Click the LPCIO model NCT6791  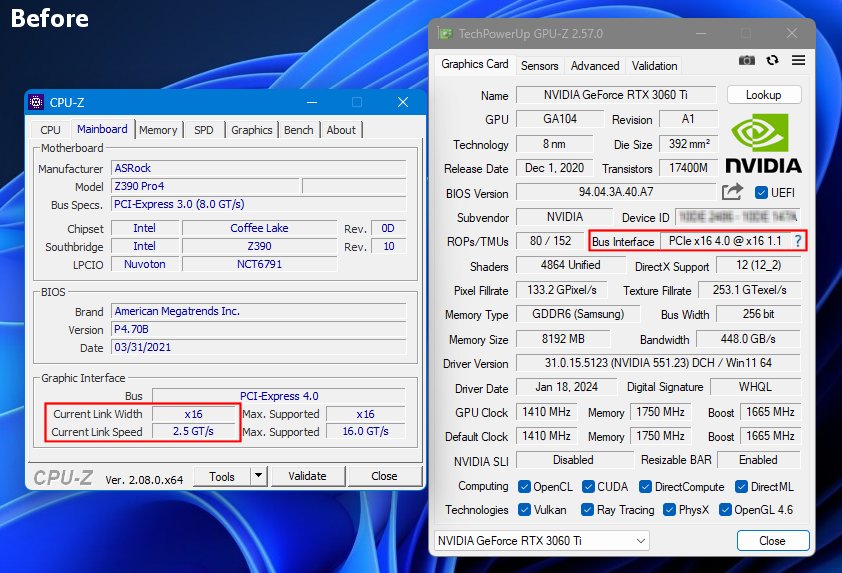(259, 264)
